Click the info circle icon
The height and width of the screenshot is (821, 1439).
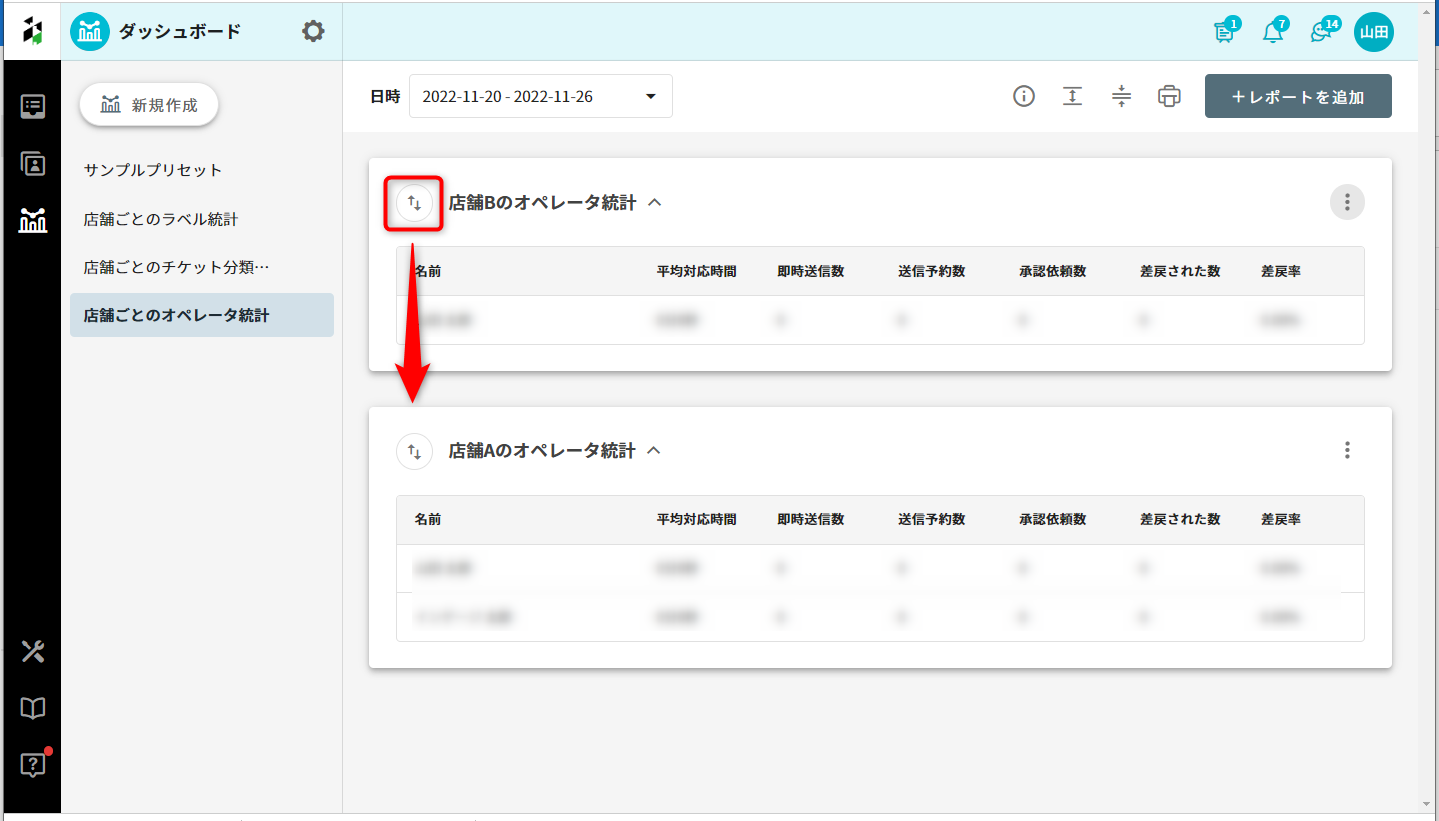pyautogui.click(x=1023, y=97)
